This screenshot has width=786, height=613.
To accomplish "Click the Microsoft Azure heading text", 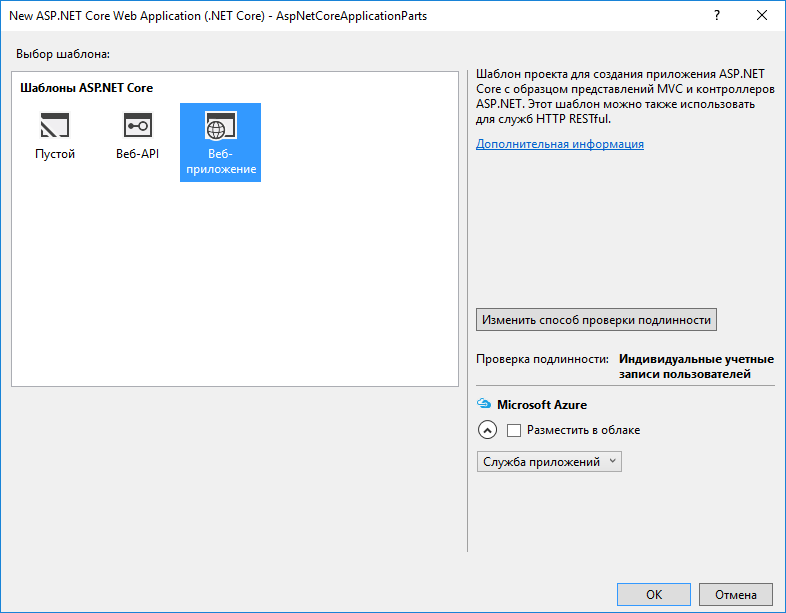I will [542, 404].
